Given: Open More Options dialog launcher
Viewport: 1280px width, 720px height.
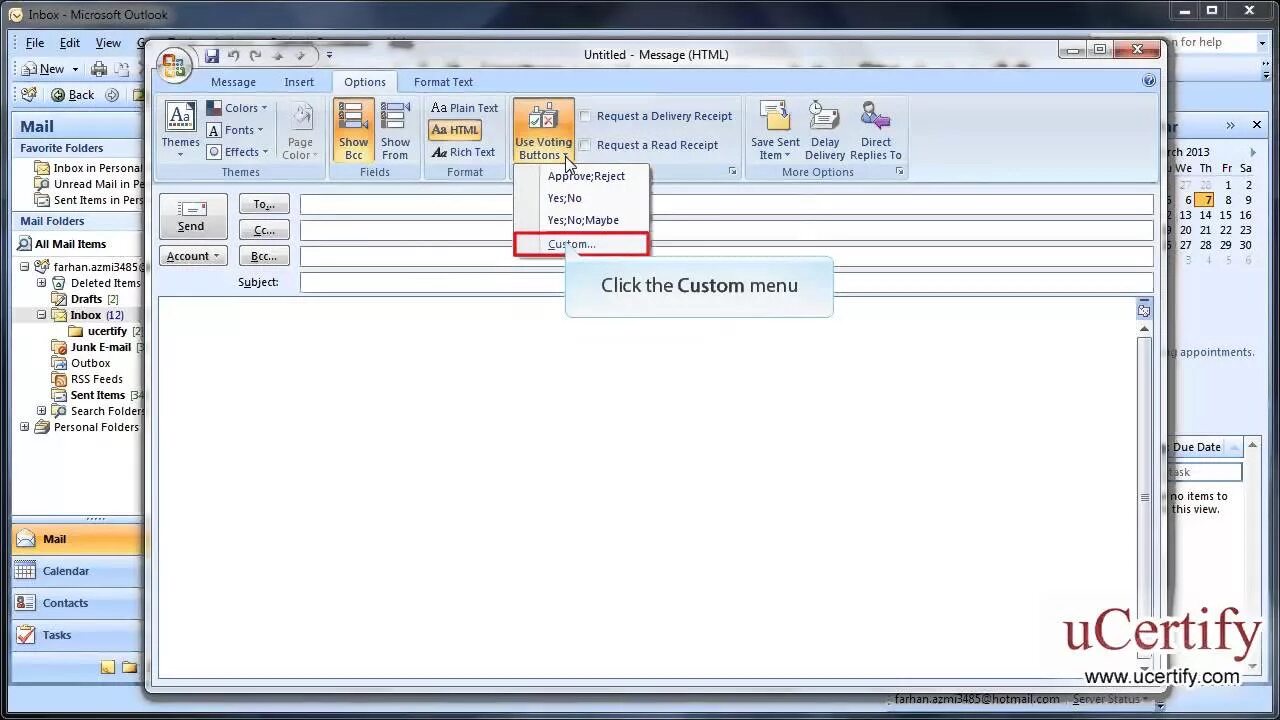Looking at the screenshot, I should pos(900,172).
